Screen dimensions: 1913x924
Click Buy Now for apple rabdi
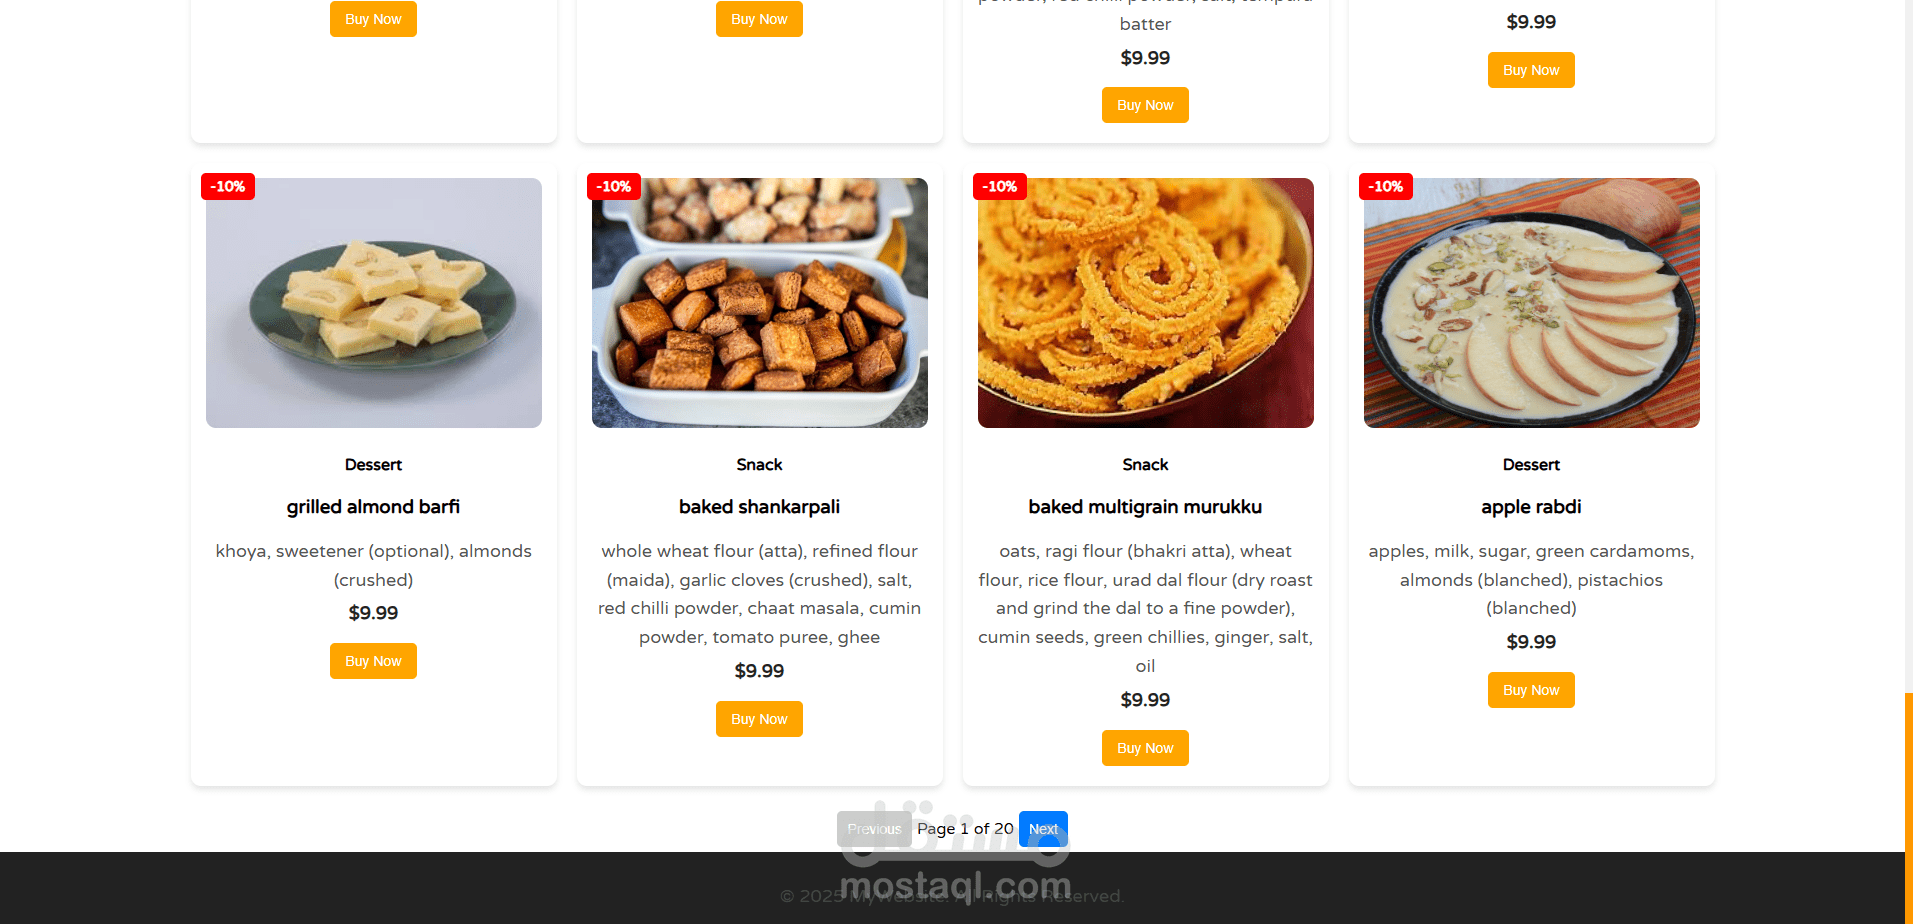(1531, 690)
